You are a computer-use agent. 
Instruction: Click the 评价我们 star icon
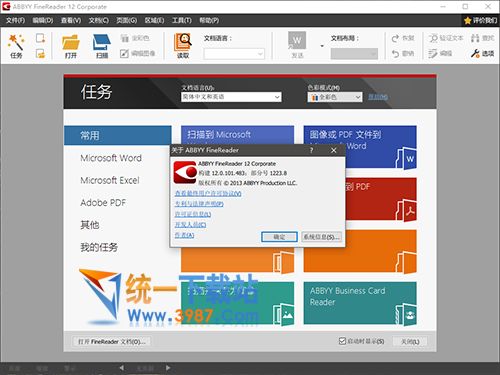pyautogui.click(x=467, y=21)
